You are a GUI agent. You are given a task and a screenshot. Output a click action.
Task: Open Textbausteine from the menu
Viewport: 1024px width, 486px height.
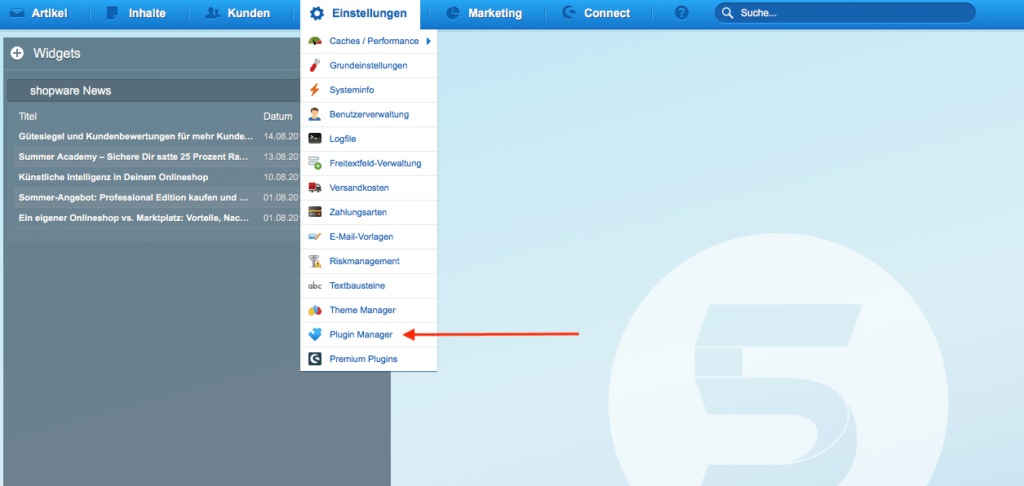point(368,286)
